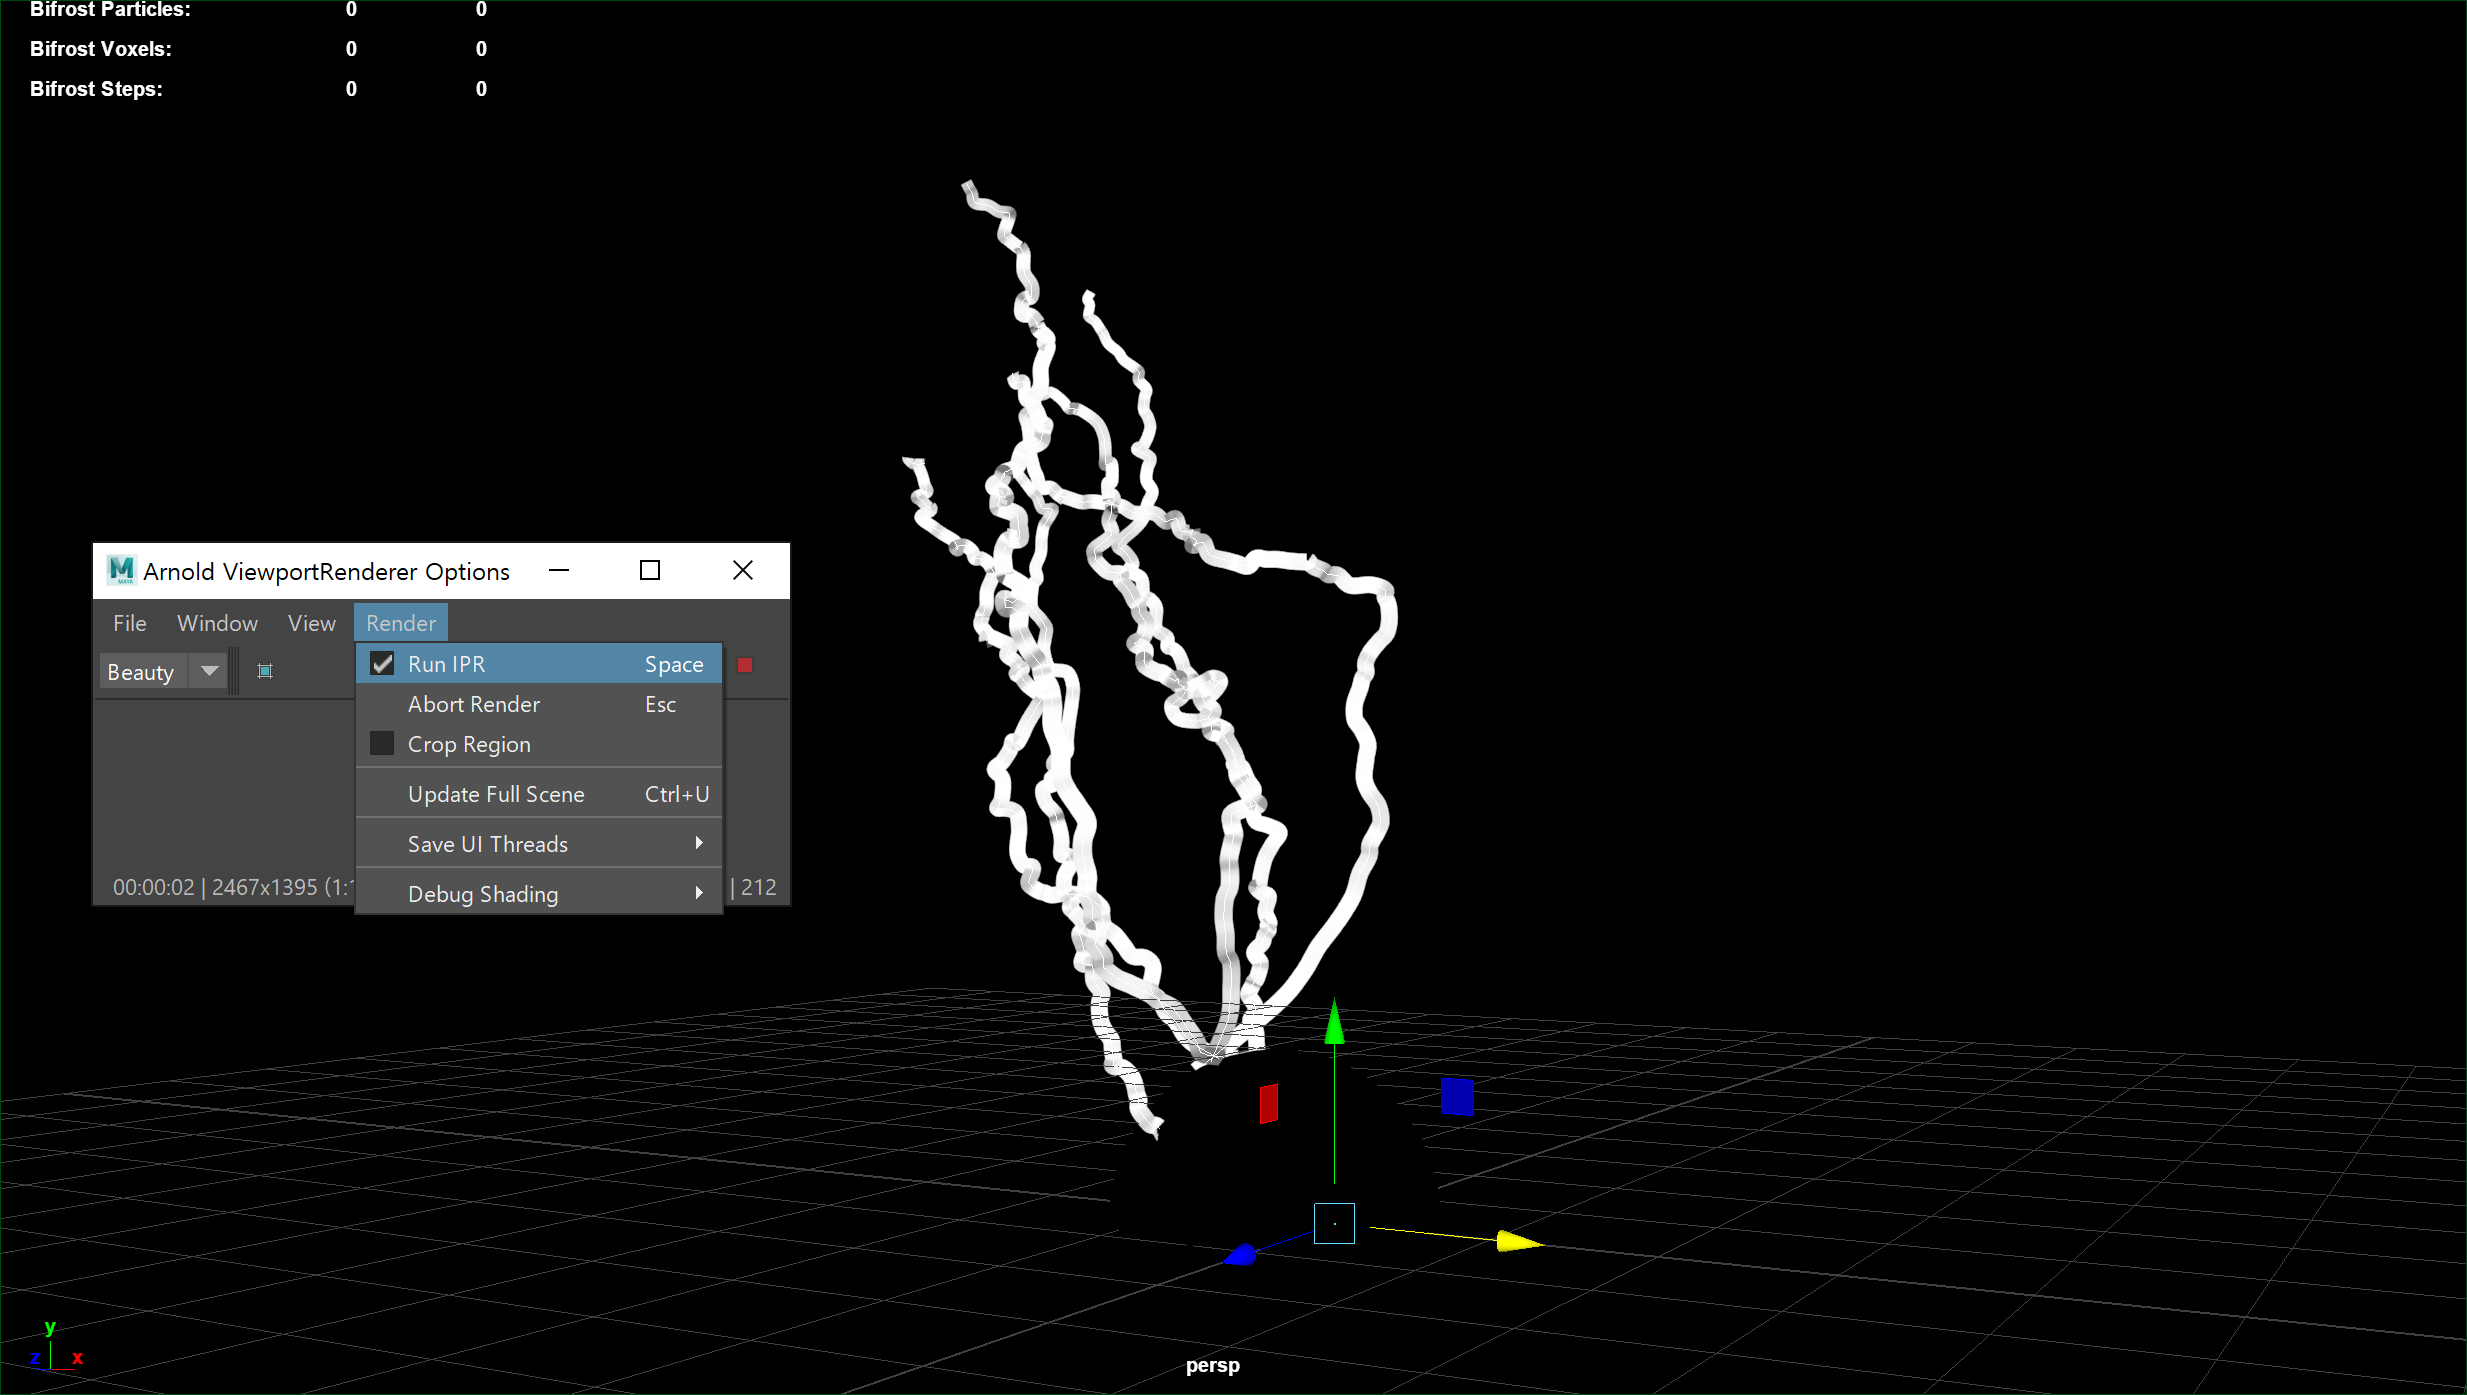Image resolution: width=2467 pixels, height=1395 pixels.
Task: Expand the Debug Shading submenu
Action: point(483,893)
